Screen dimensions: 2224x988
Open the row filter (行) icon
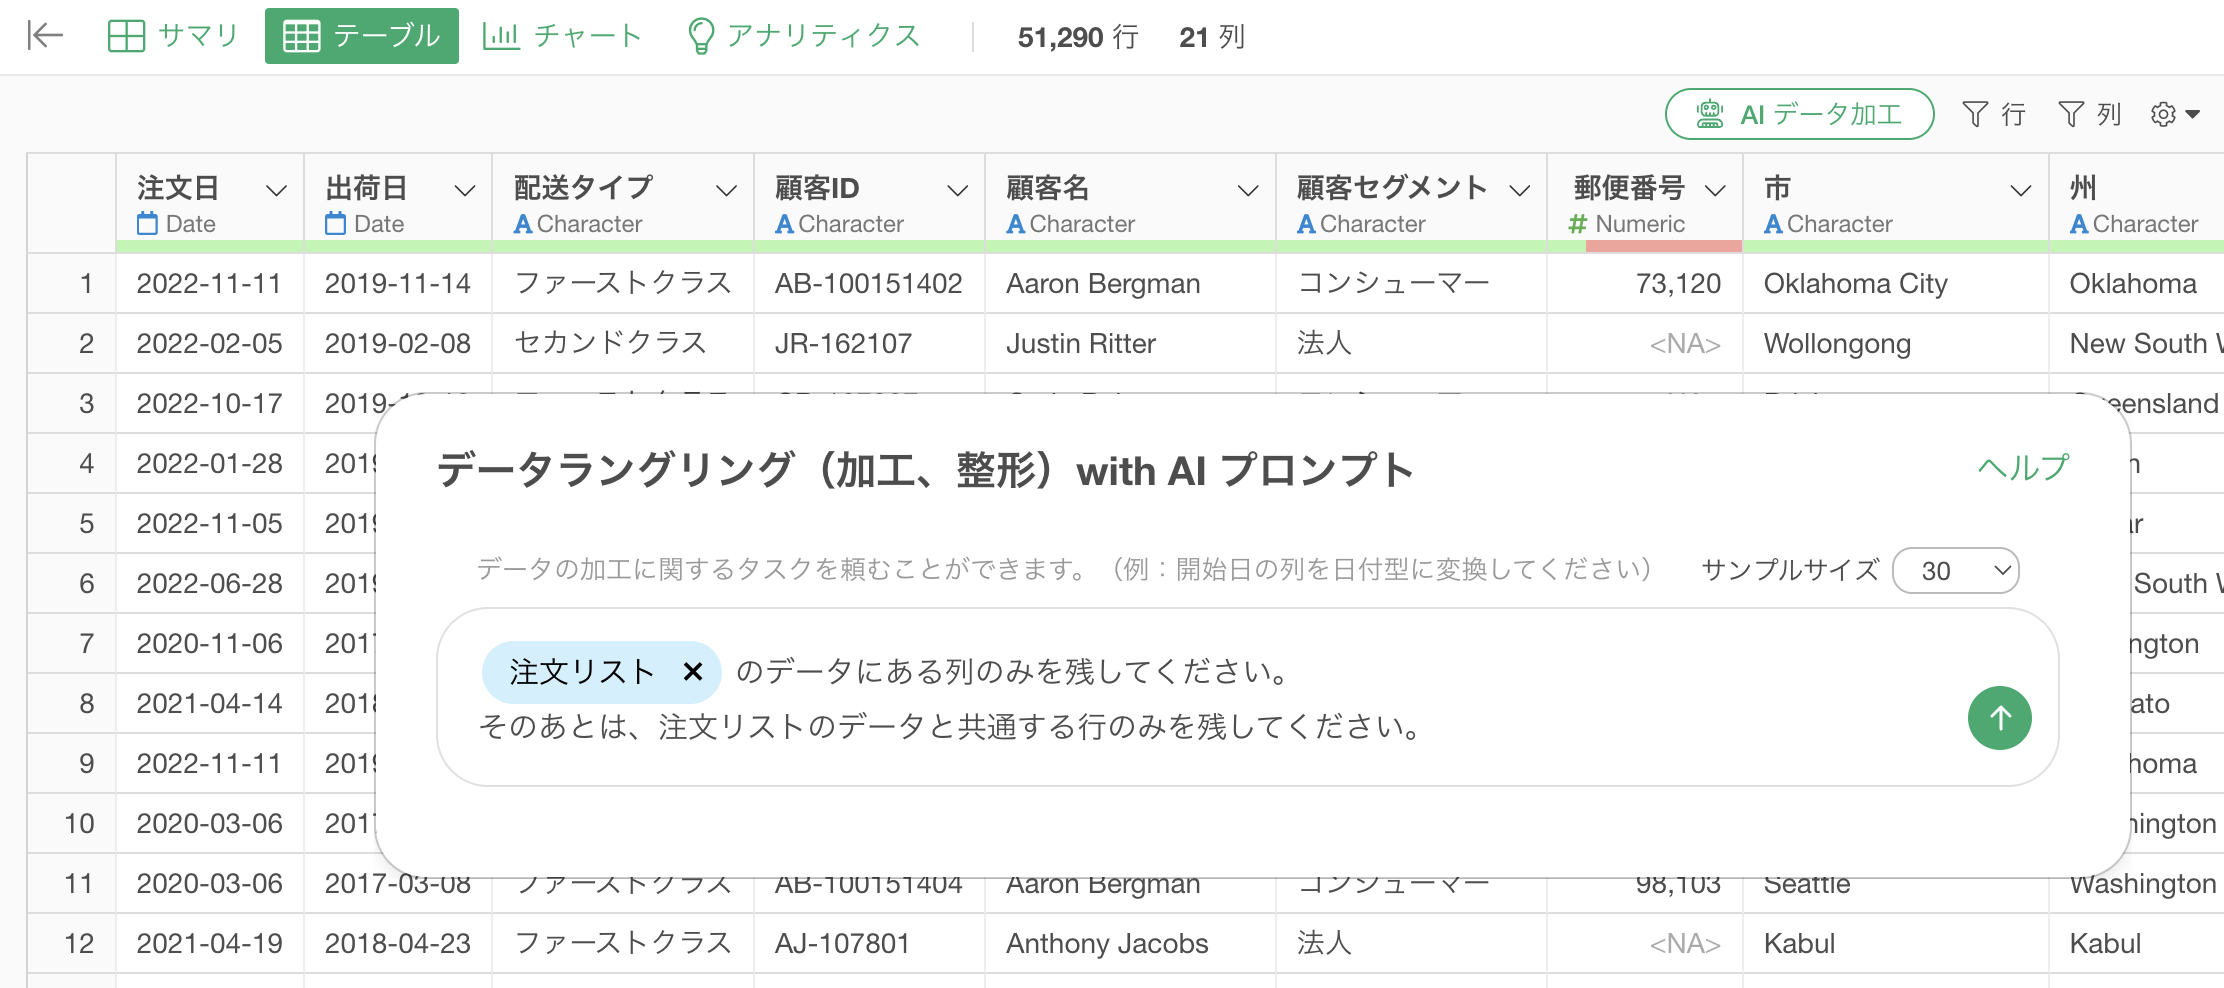click(x=1993, y=115)
